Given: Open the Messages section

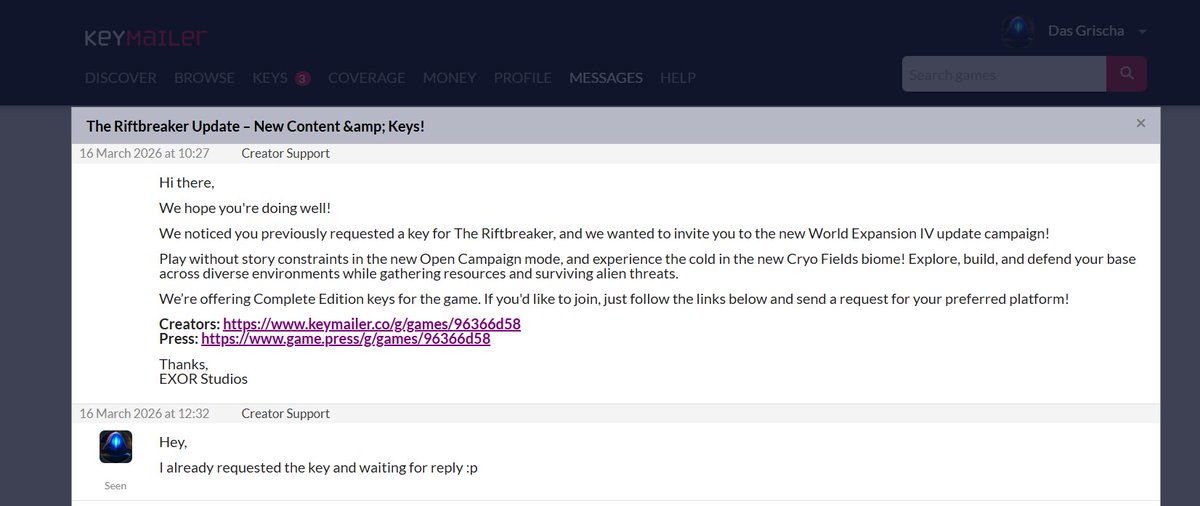Looking at the screenshot, I should coord(606,77).
